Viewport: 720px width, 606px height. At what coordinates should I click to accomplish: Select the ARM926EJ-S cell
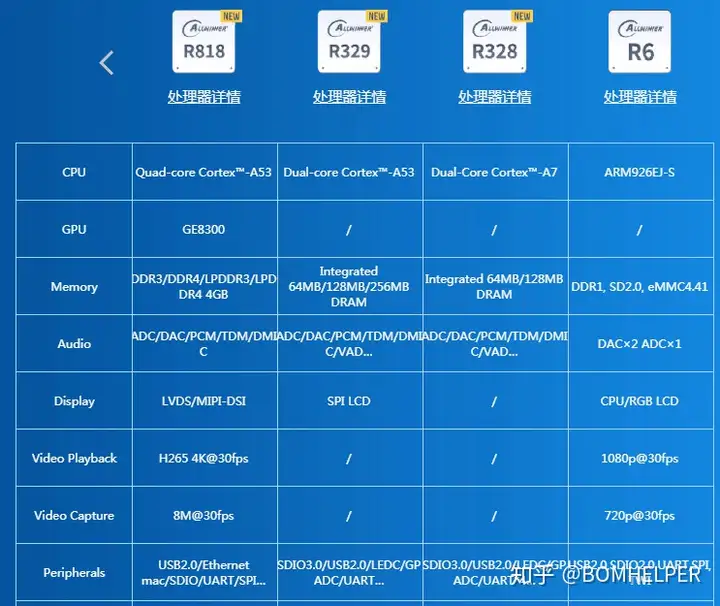pos(640,172)
